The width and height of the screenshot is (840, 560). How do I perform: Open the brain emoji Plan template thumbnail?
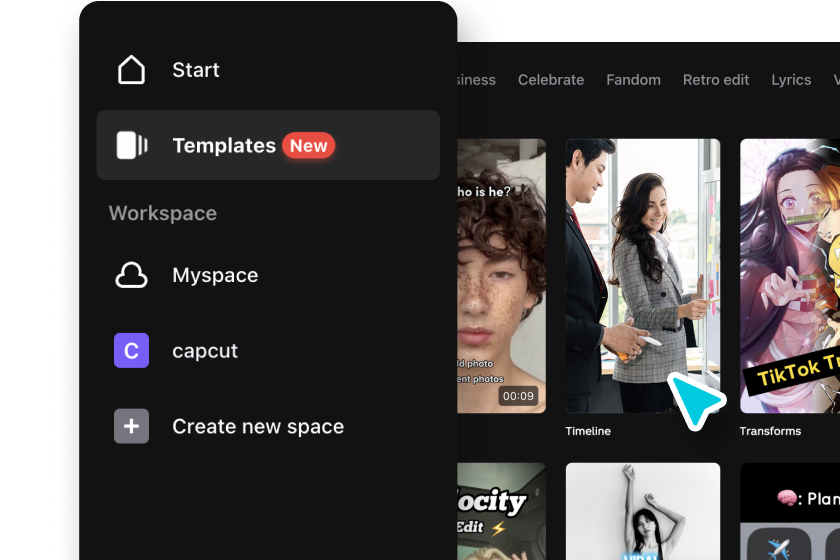790,511
